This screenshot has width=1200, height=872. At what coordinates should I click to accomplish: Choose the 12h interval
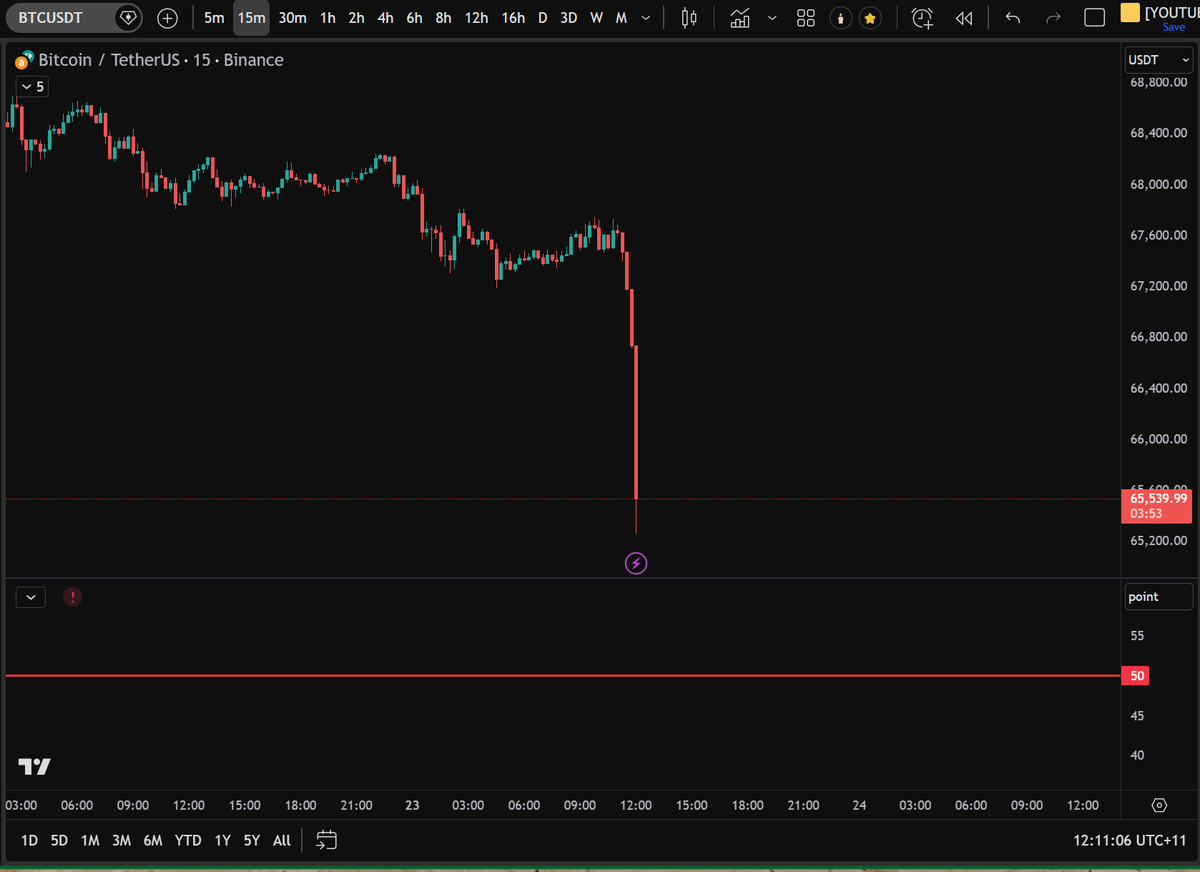[x=477, y=18]
